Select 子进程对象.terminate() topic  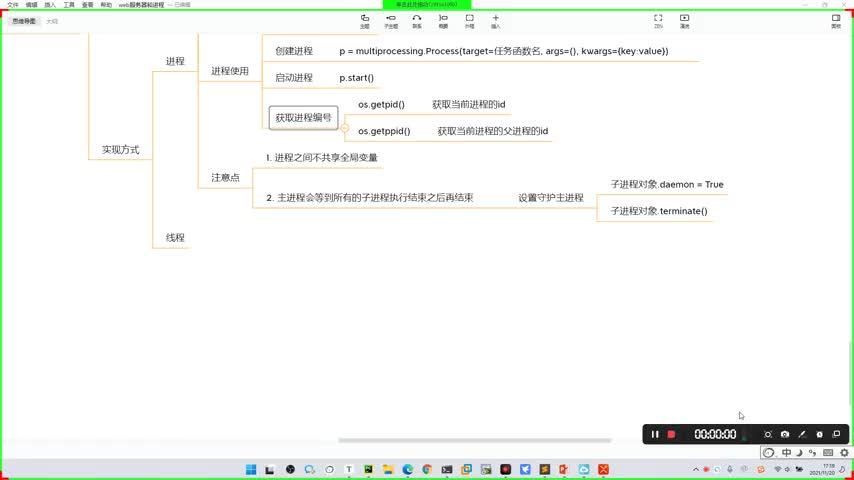(x=659, y=211)
